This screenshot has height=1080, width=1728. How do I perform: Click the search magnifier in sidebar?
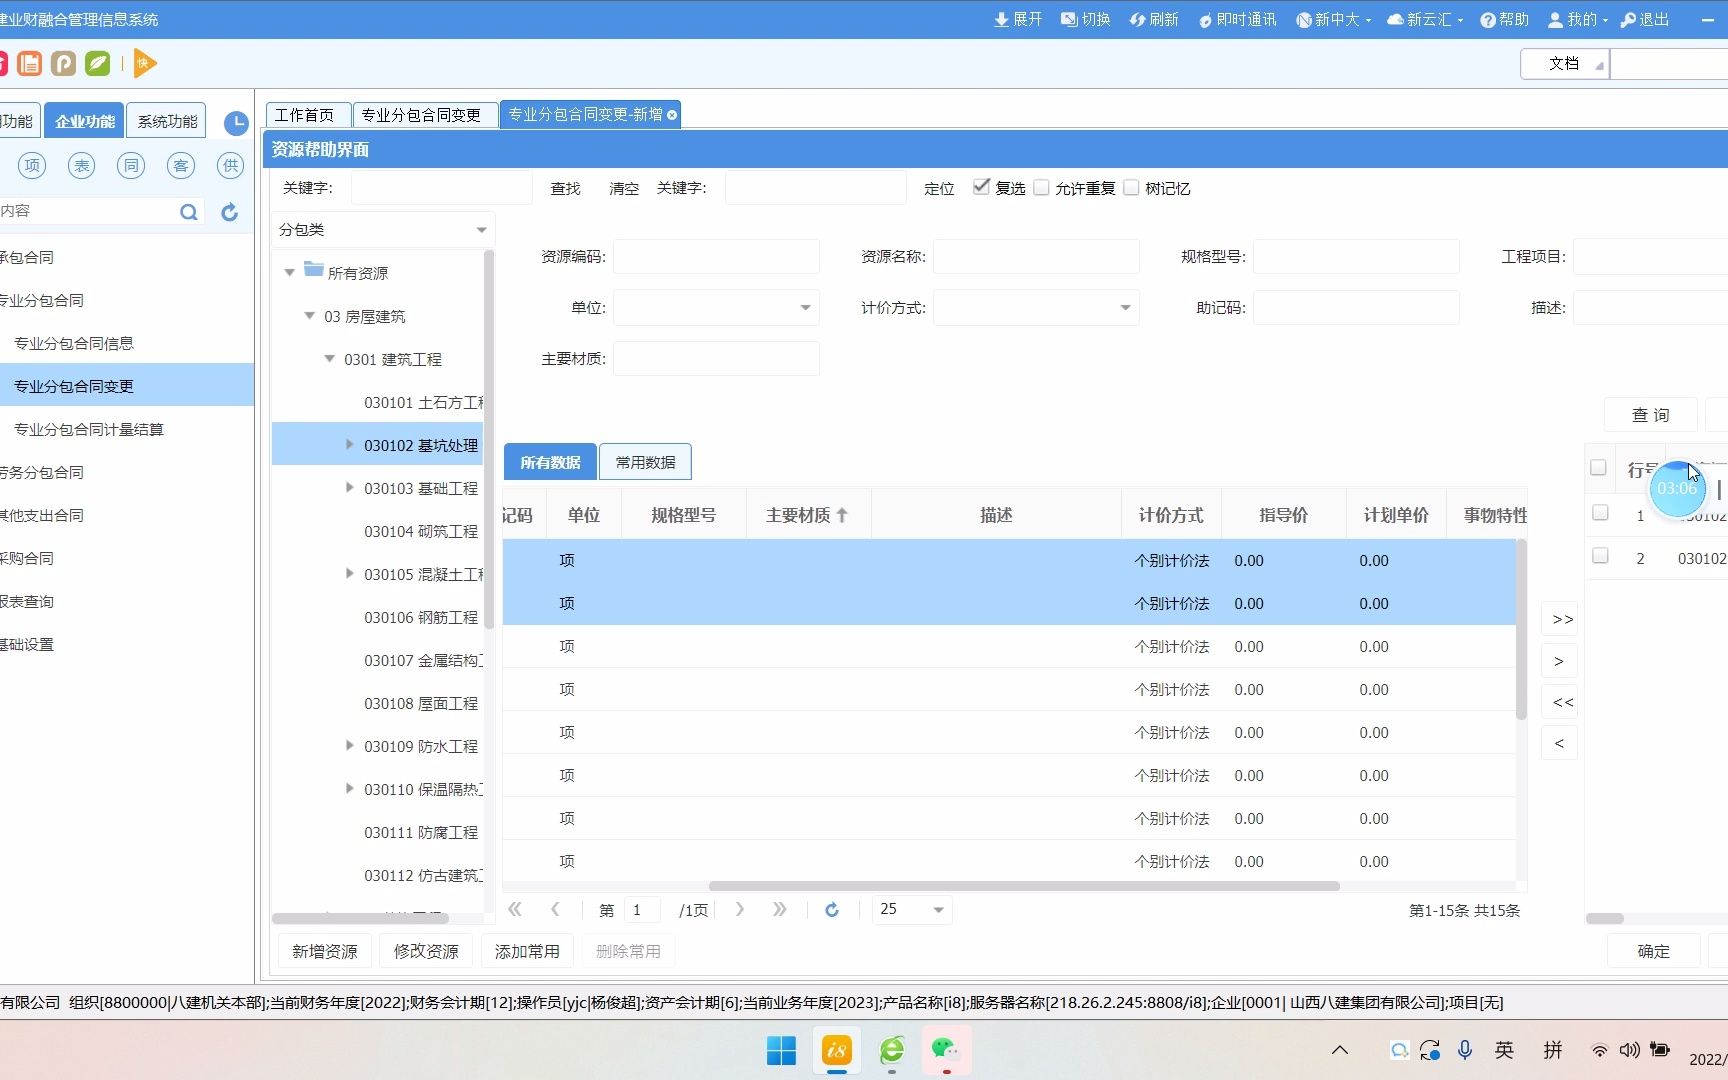tap(188, 212)
